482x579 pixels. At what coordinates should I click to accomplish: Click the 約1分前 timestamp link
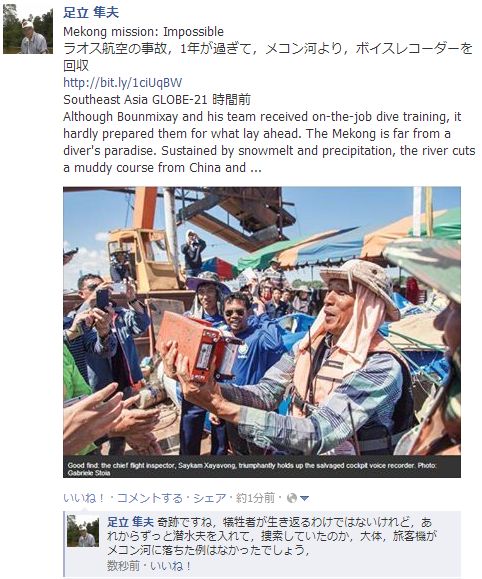[255, 498]
